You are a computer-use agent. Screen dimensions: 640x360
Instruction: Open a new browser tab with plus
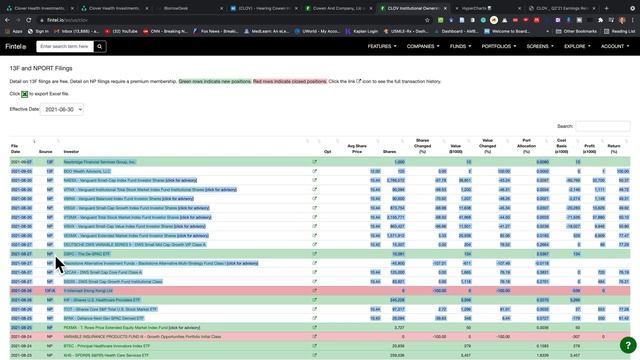click(607, 8)
